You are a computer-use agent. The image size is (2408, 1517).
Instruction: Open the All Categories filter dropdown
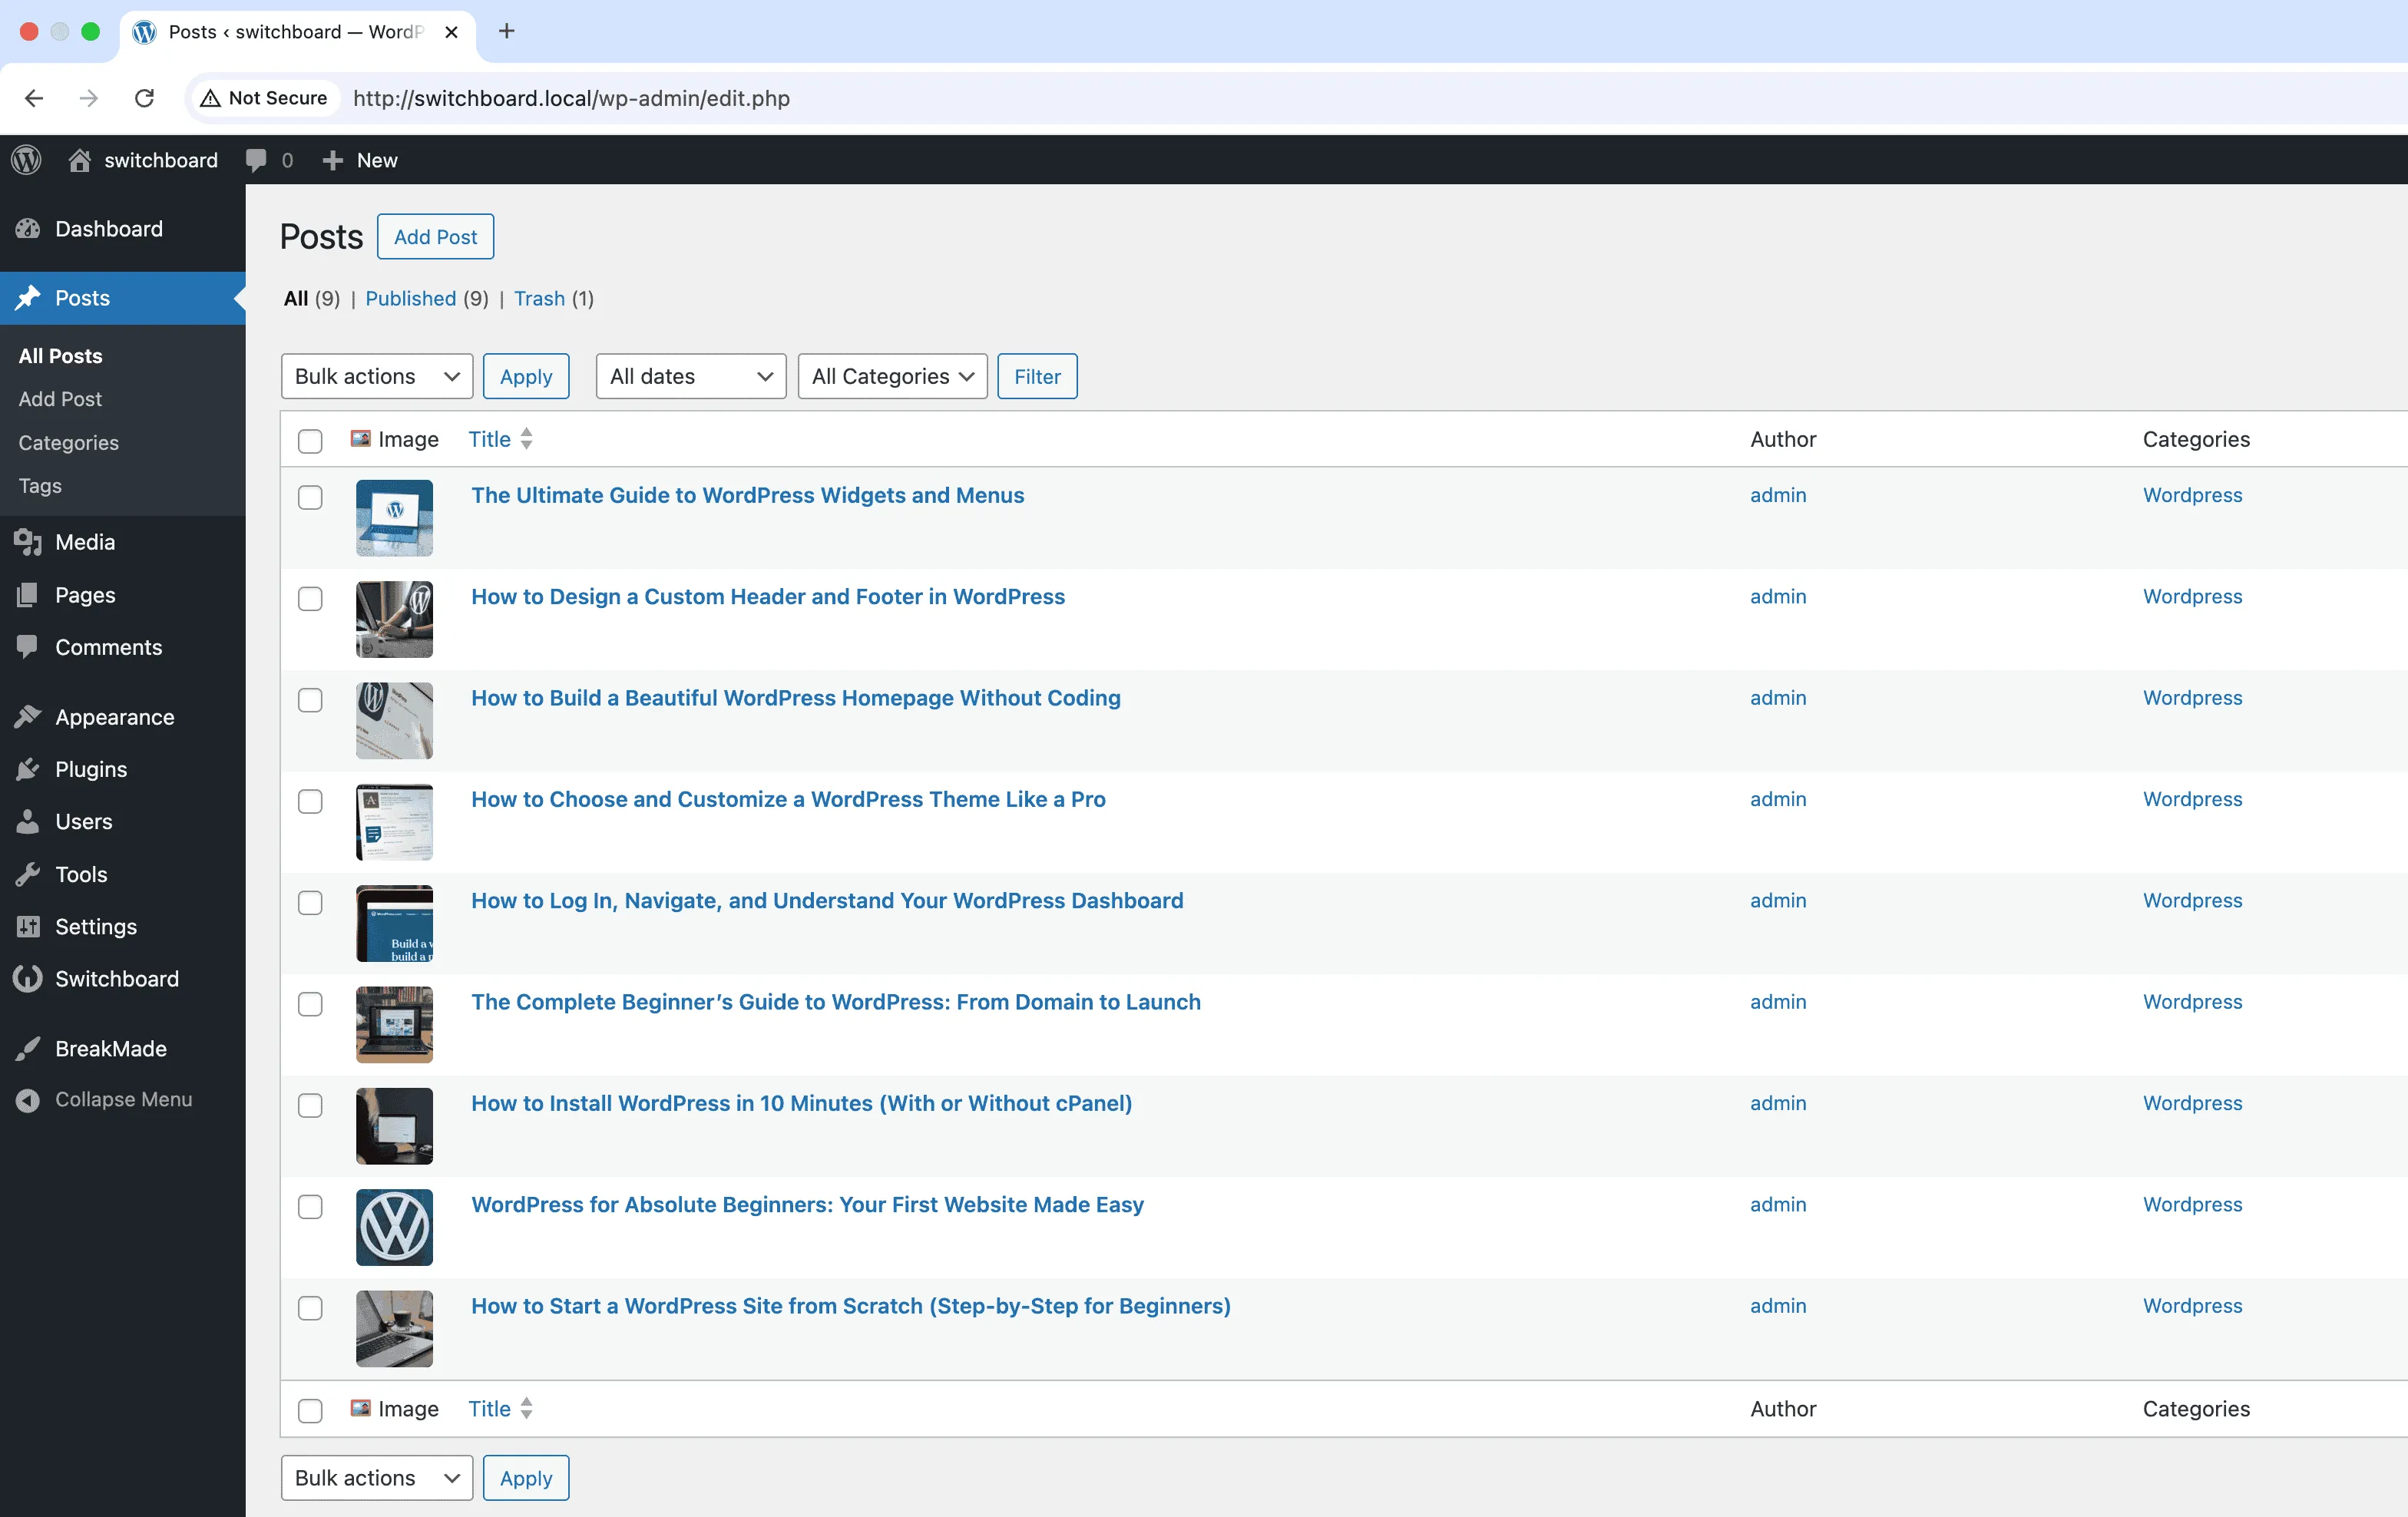point(891,376)
